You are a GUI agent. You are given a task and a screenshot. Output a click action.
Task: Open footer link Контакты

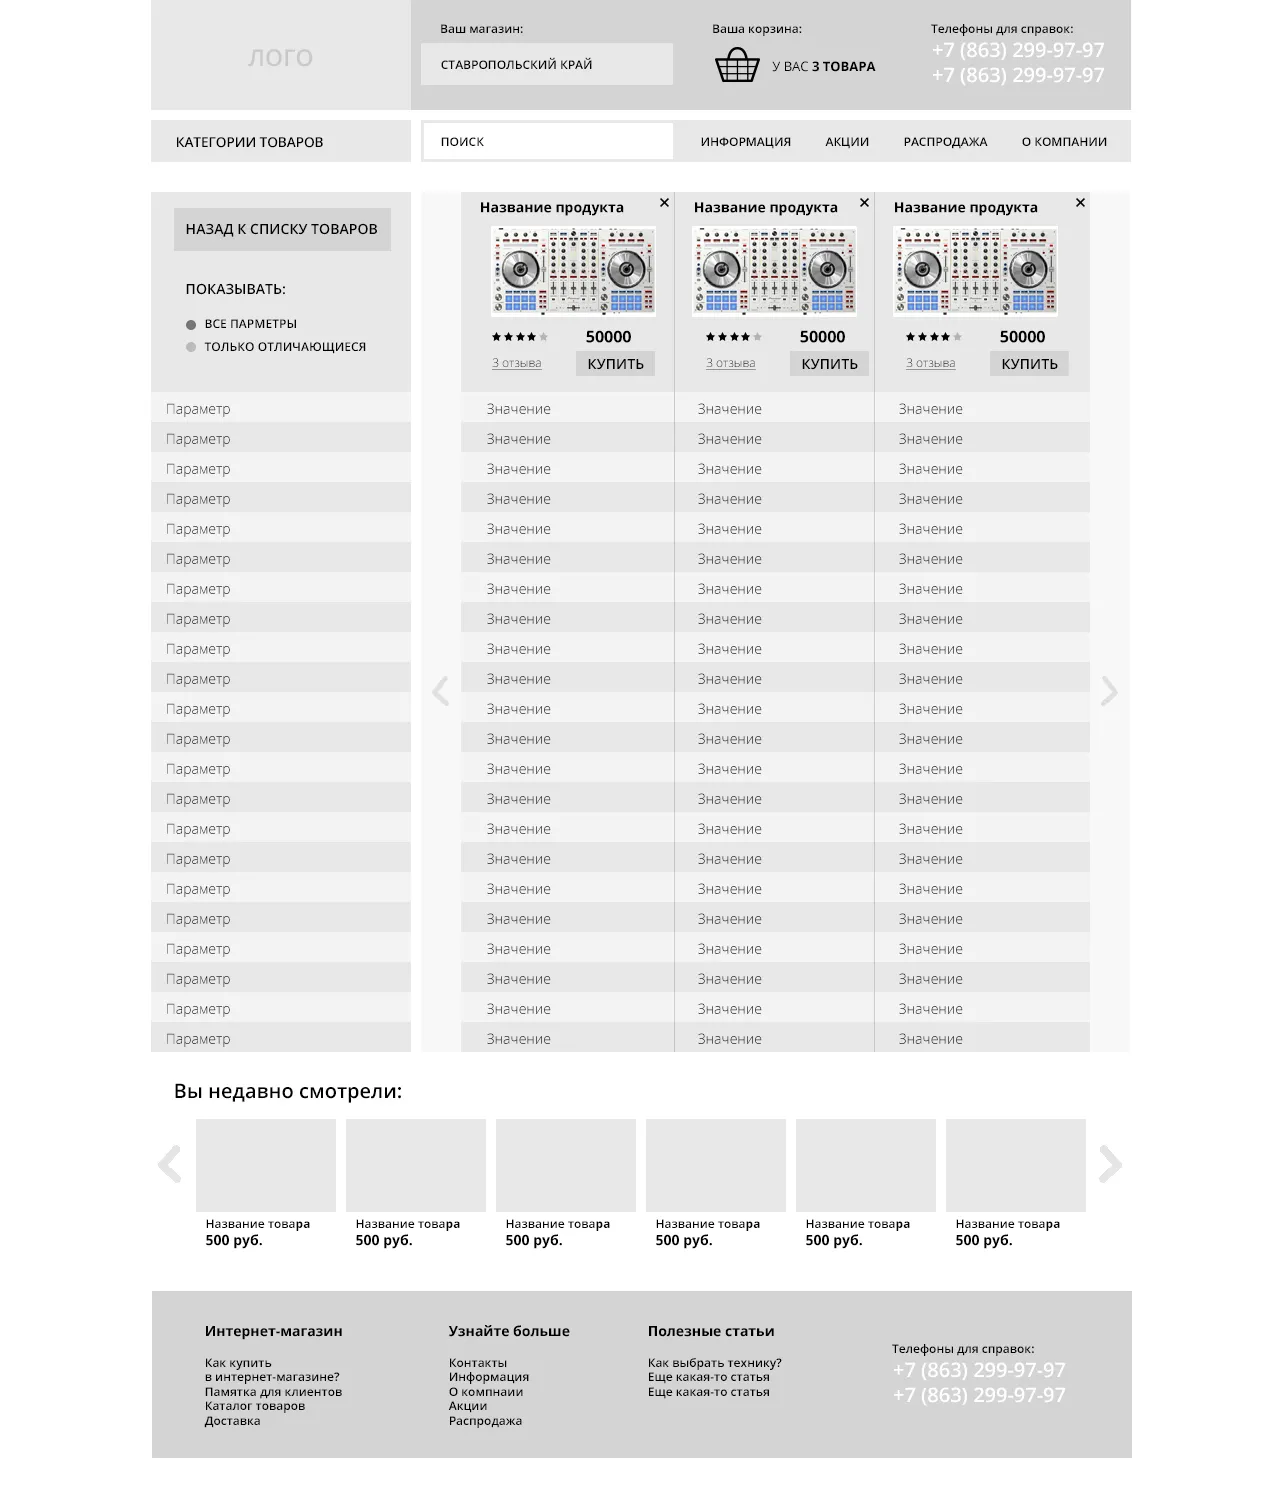[478, 1363]
